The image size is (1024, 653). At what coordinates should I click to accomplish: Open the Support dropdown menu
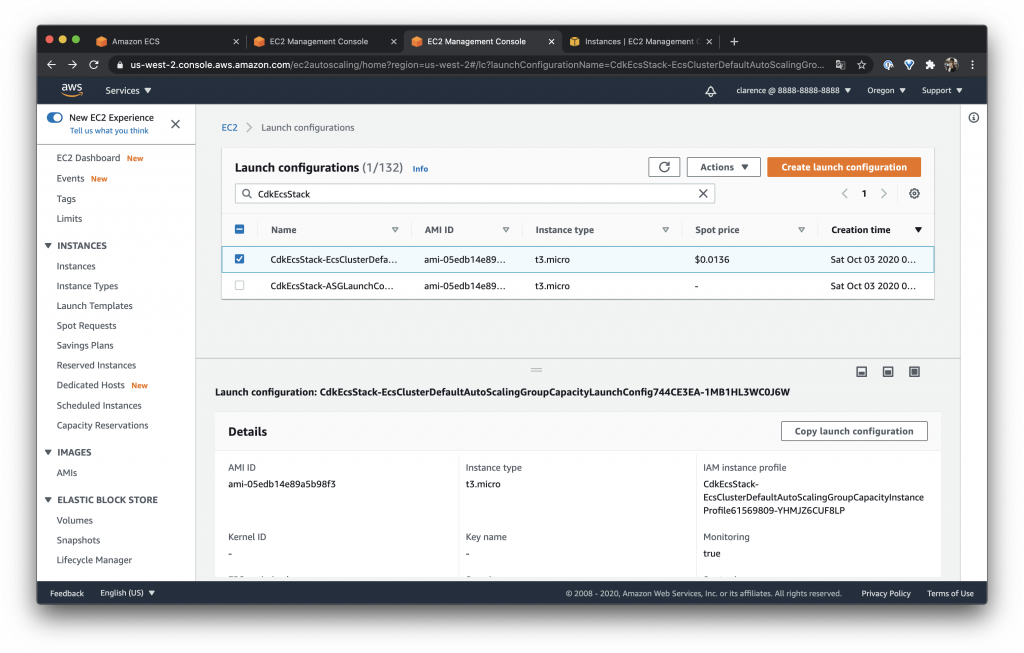pos(942,91)
